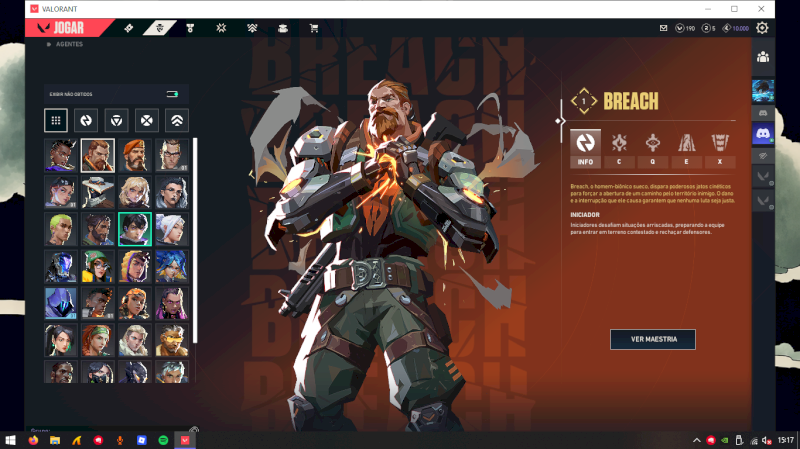Select Killjoy agent with green beanie
Viewport: 800px width, 449px height.
coord(97,266)
